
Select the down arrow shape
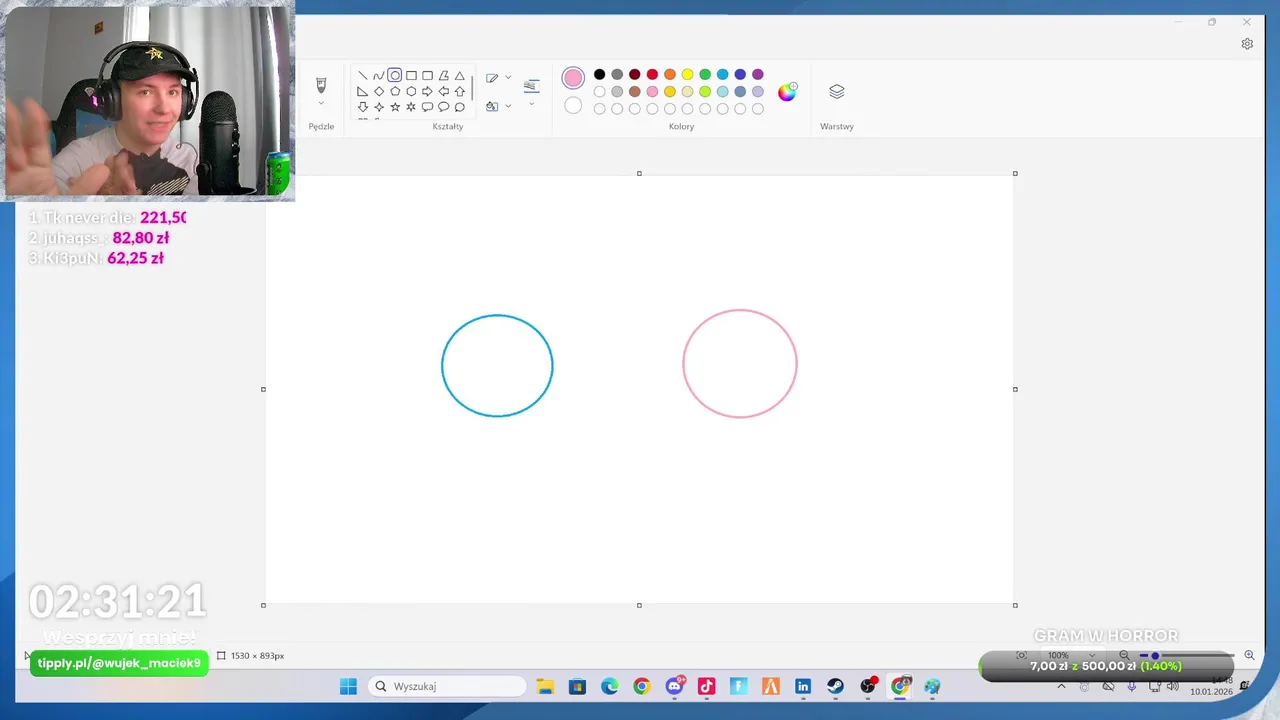pyautogui.click(x=363, y=107)
